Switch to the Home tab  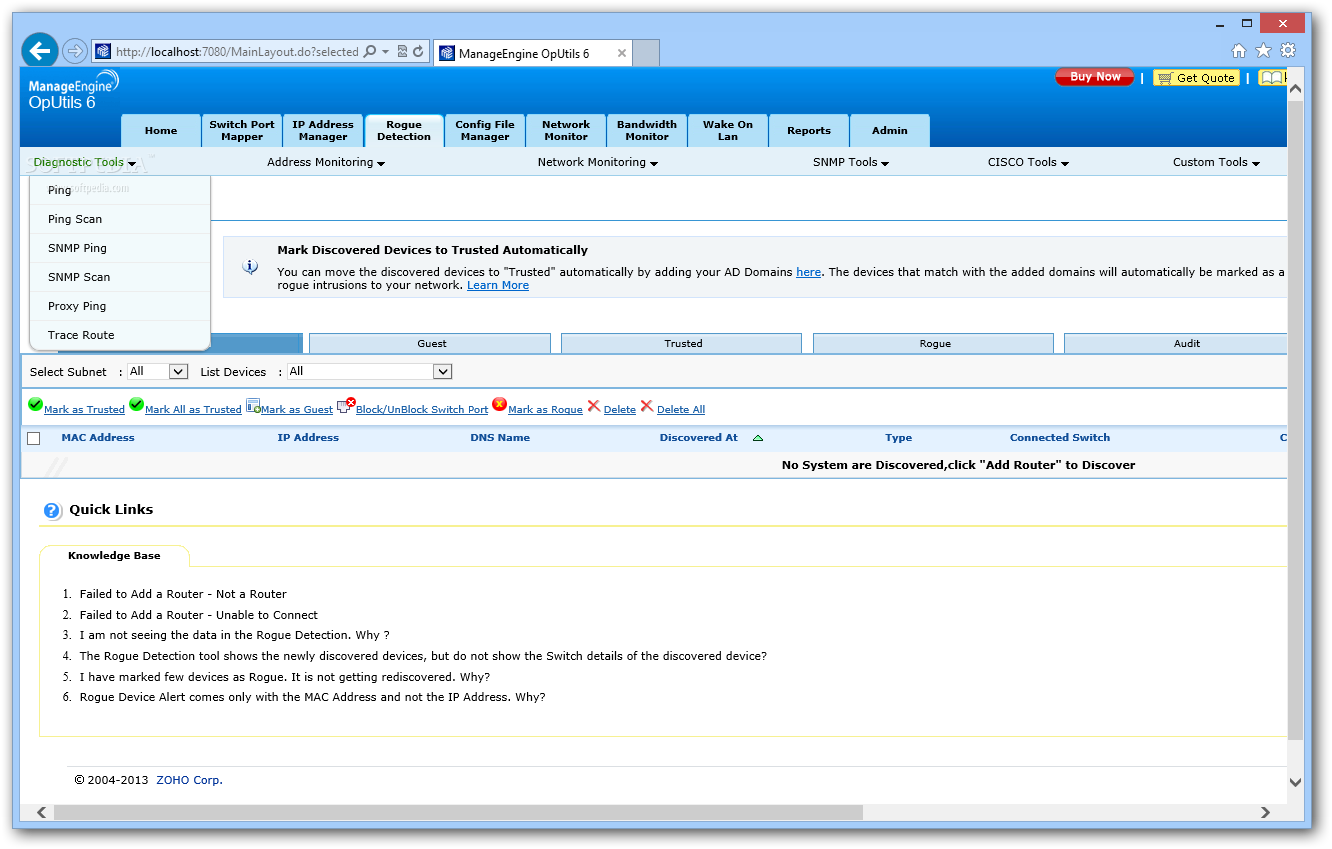tap(161, 131)
